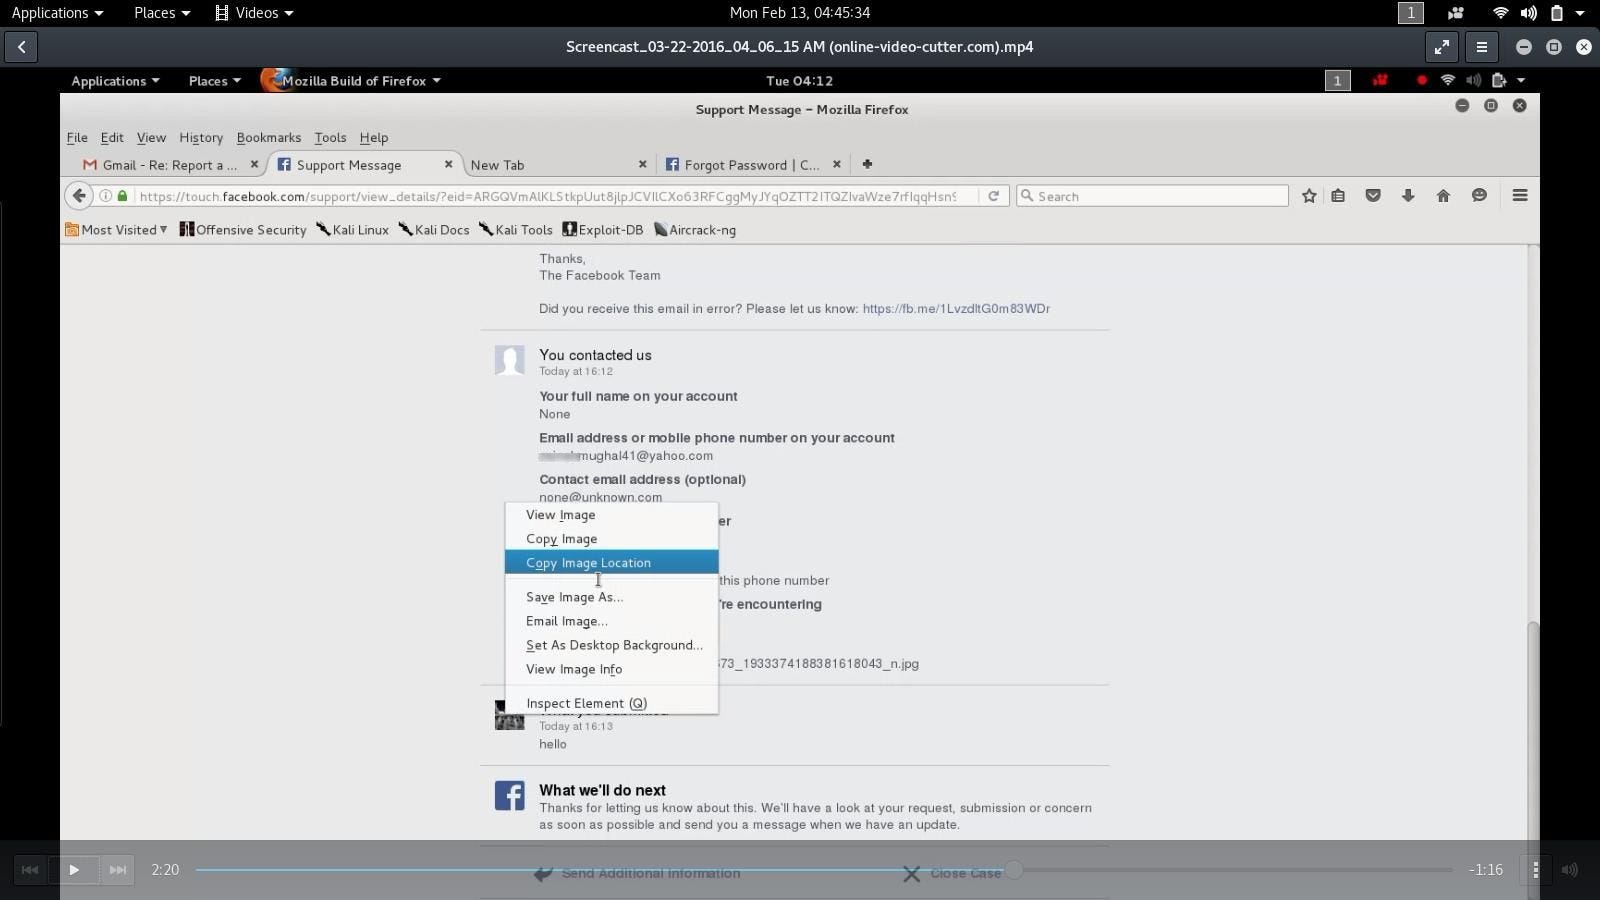Open the Aircrack-ng bookmark
Viewport: 1600px width, 900px height.
click(x=695, y=230)
